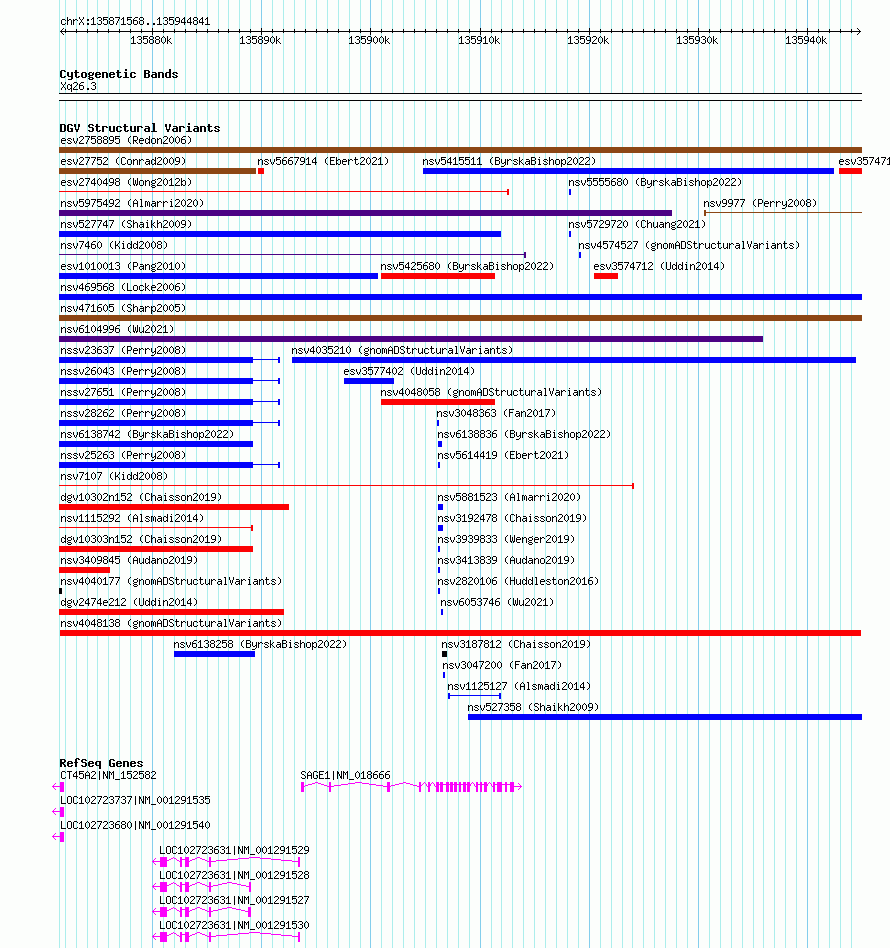Click nsv527358 (Shaikh2009) blue bar
Screen dimensions: 890x948
pyautogui.click(x=664, y=717)
